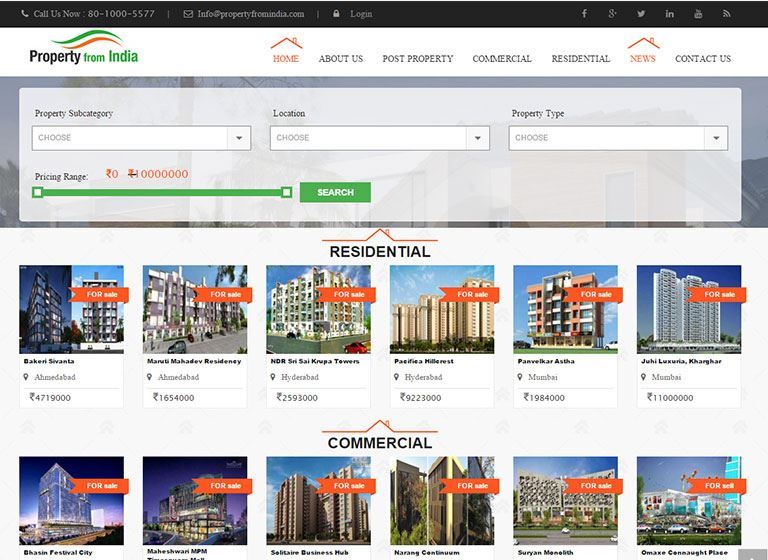This screenshot has height=560, width=768.
Task: Click the RESIDENTIAL section heading
Action: tap(380, 251)
